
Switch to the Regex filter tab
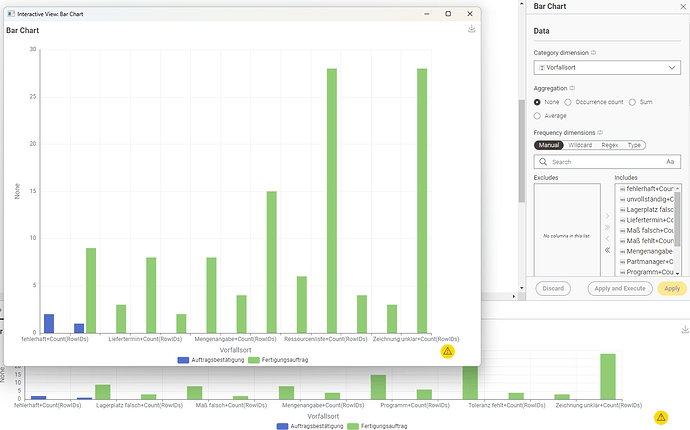click(611, 145)
